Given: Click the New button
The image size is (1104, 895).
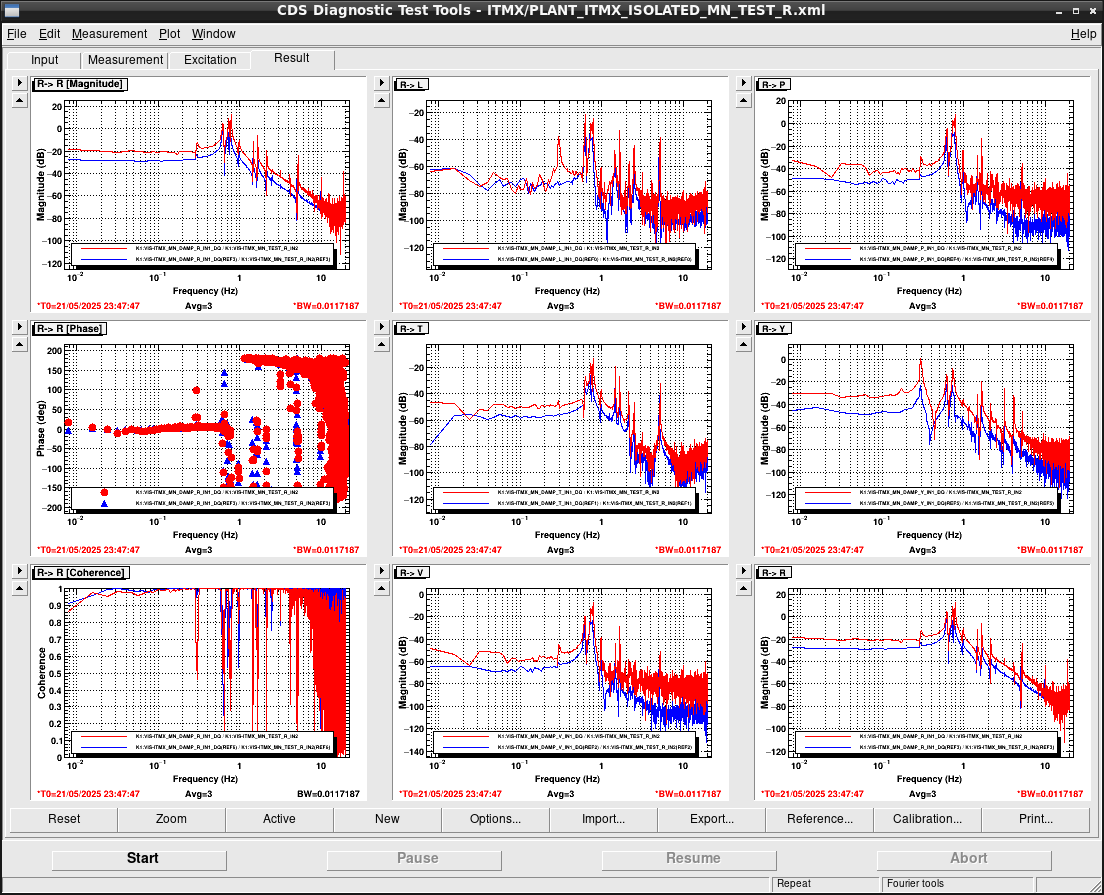Looking at the screenshot, I should [x=387, y=819].
